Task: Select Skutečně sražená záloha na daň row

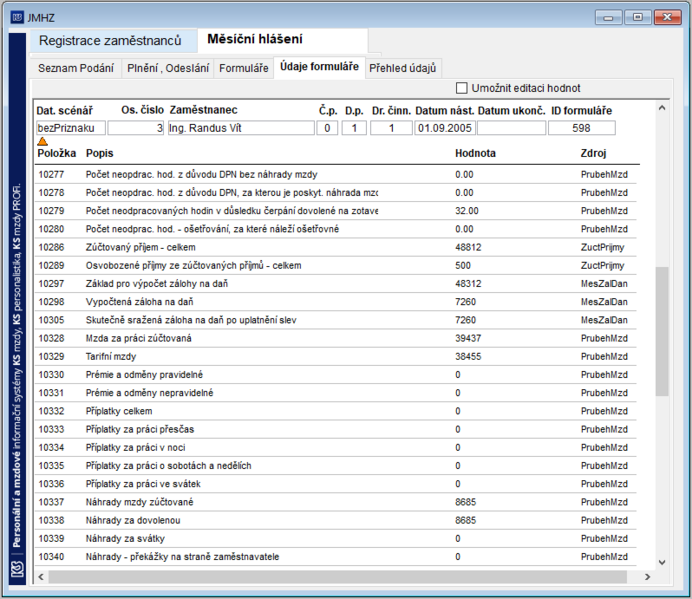Action: pyautogui.click(x=335, y=320)
